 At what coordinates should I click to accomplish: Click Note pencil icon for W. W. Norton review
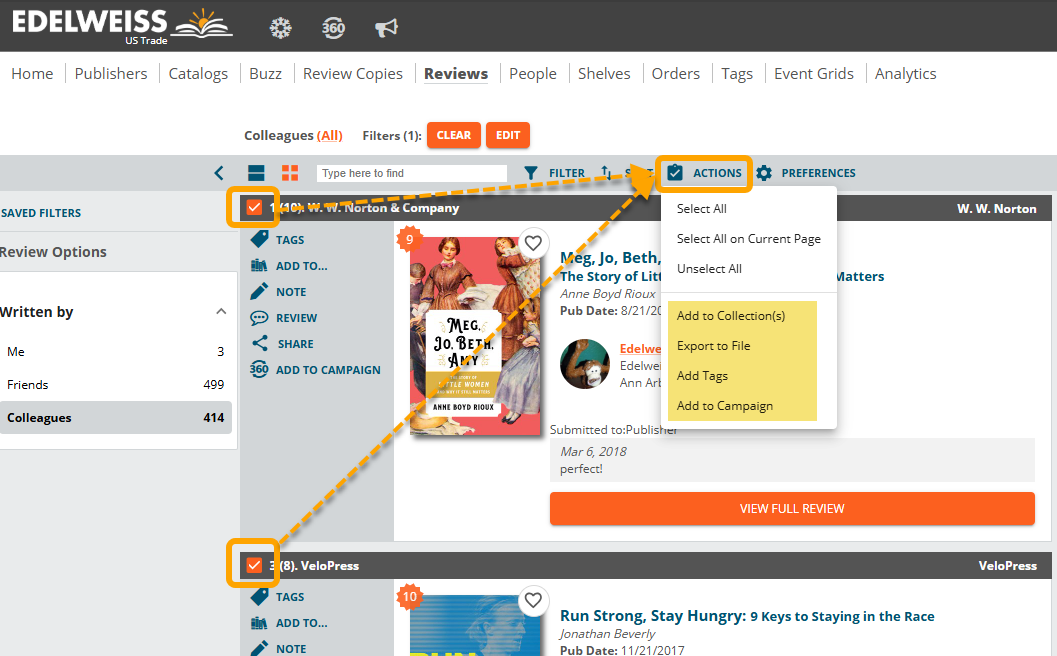tap(260, 291)
